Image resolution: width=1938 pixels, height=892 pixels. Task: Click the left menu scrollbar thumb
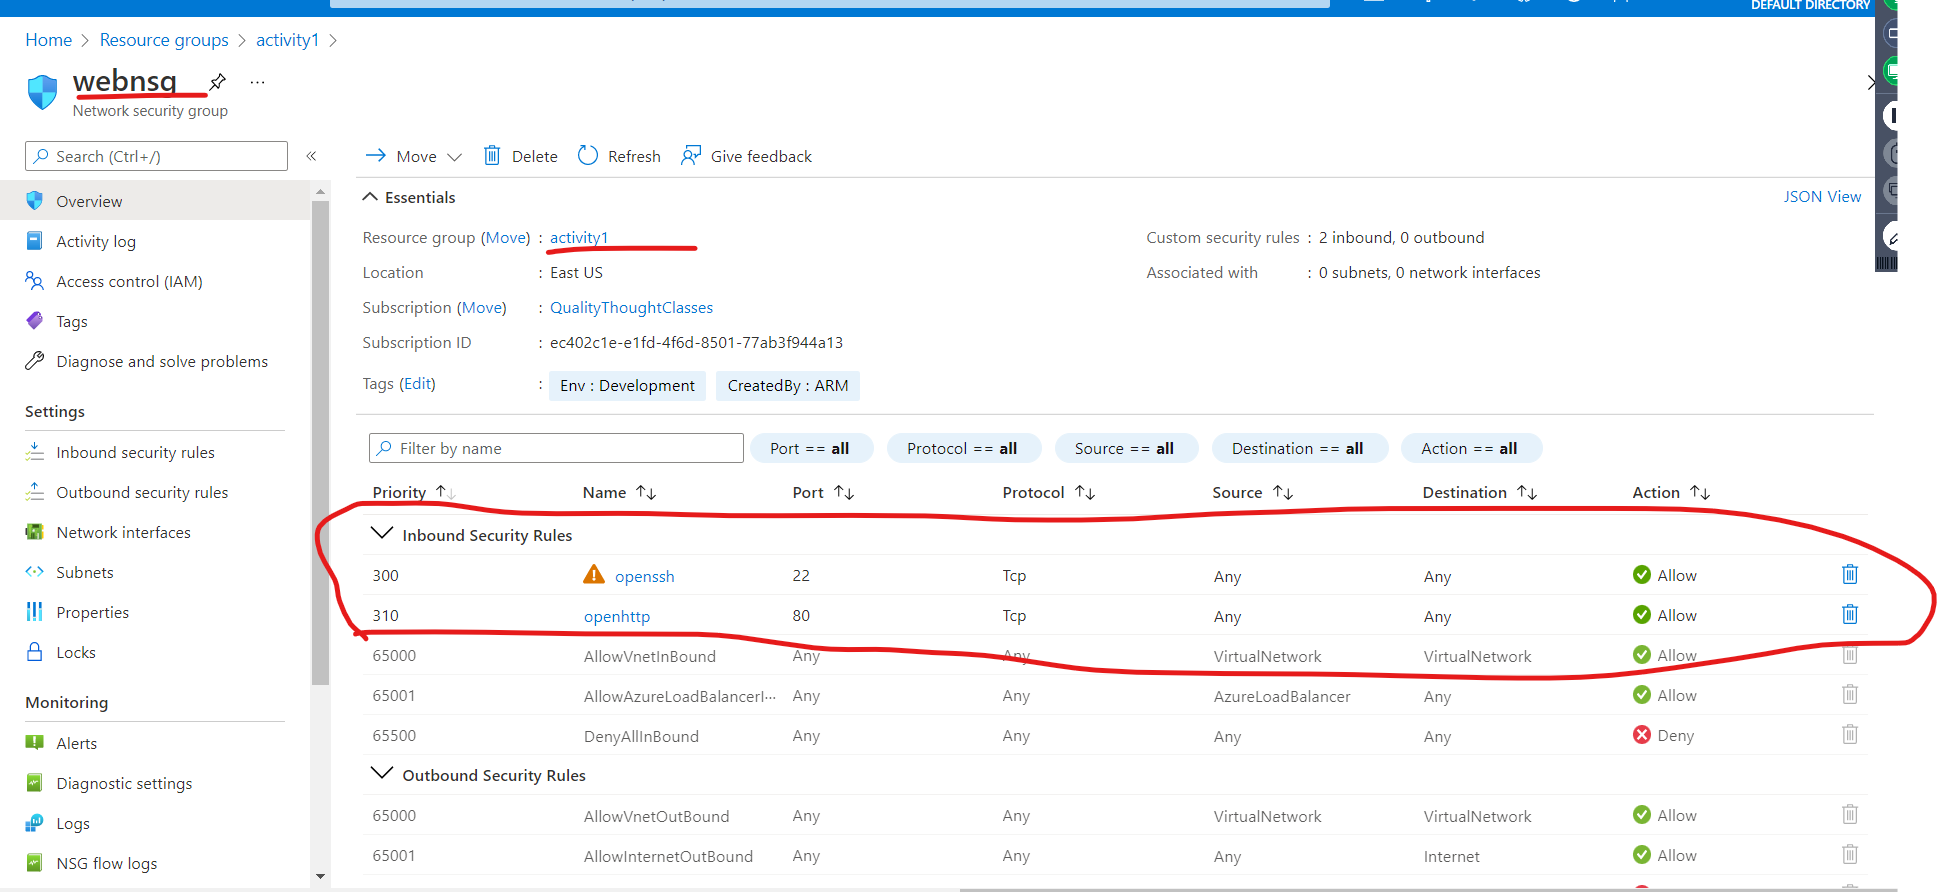tap(320, 443)
